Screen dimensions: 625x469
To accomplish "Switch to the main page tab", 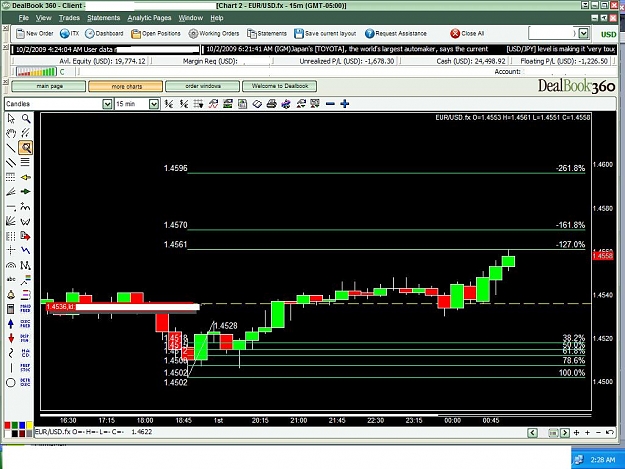I will coord(49,86).
